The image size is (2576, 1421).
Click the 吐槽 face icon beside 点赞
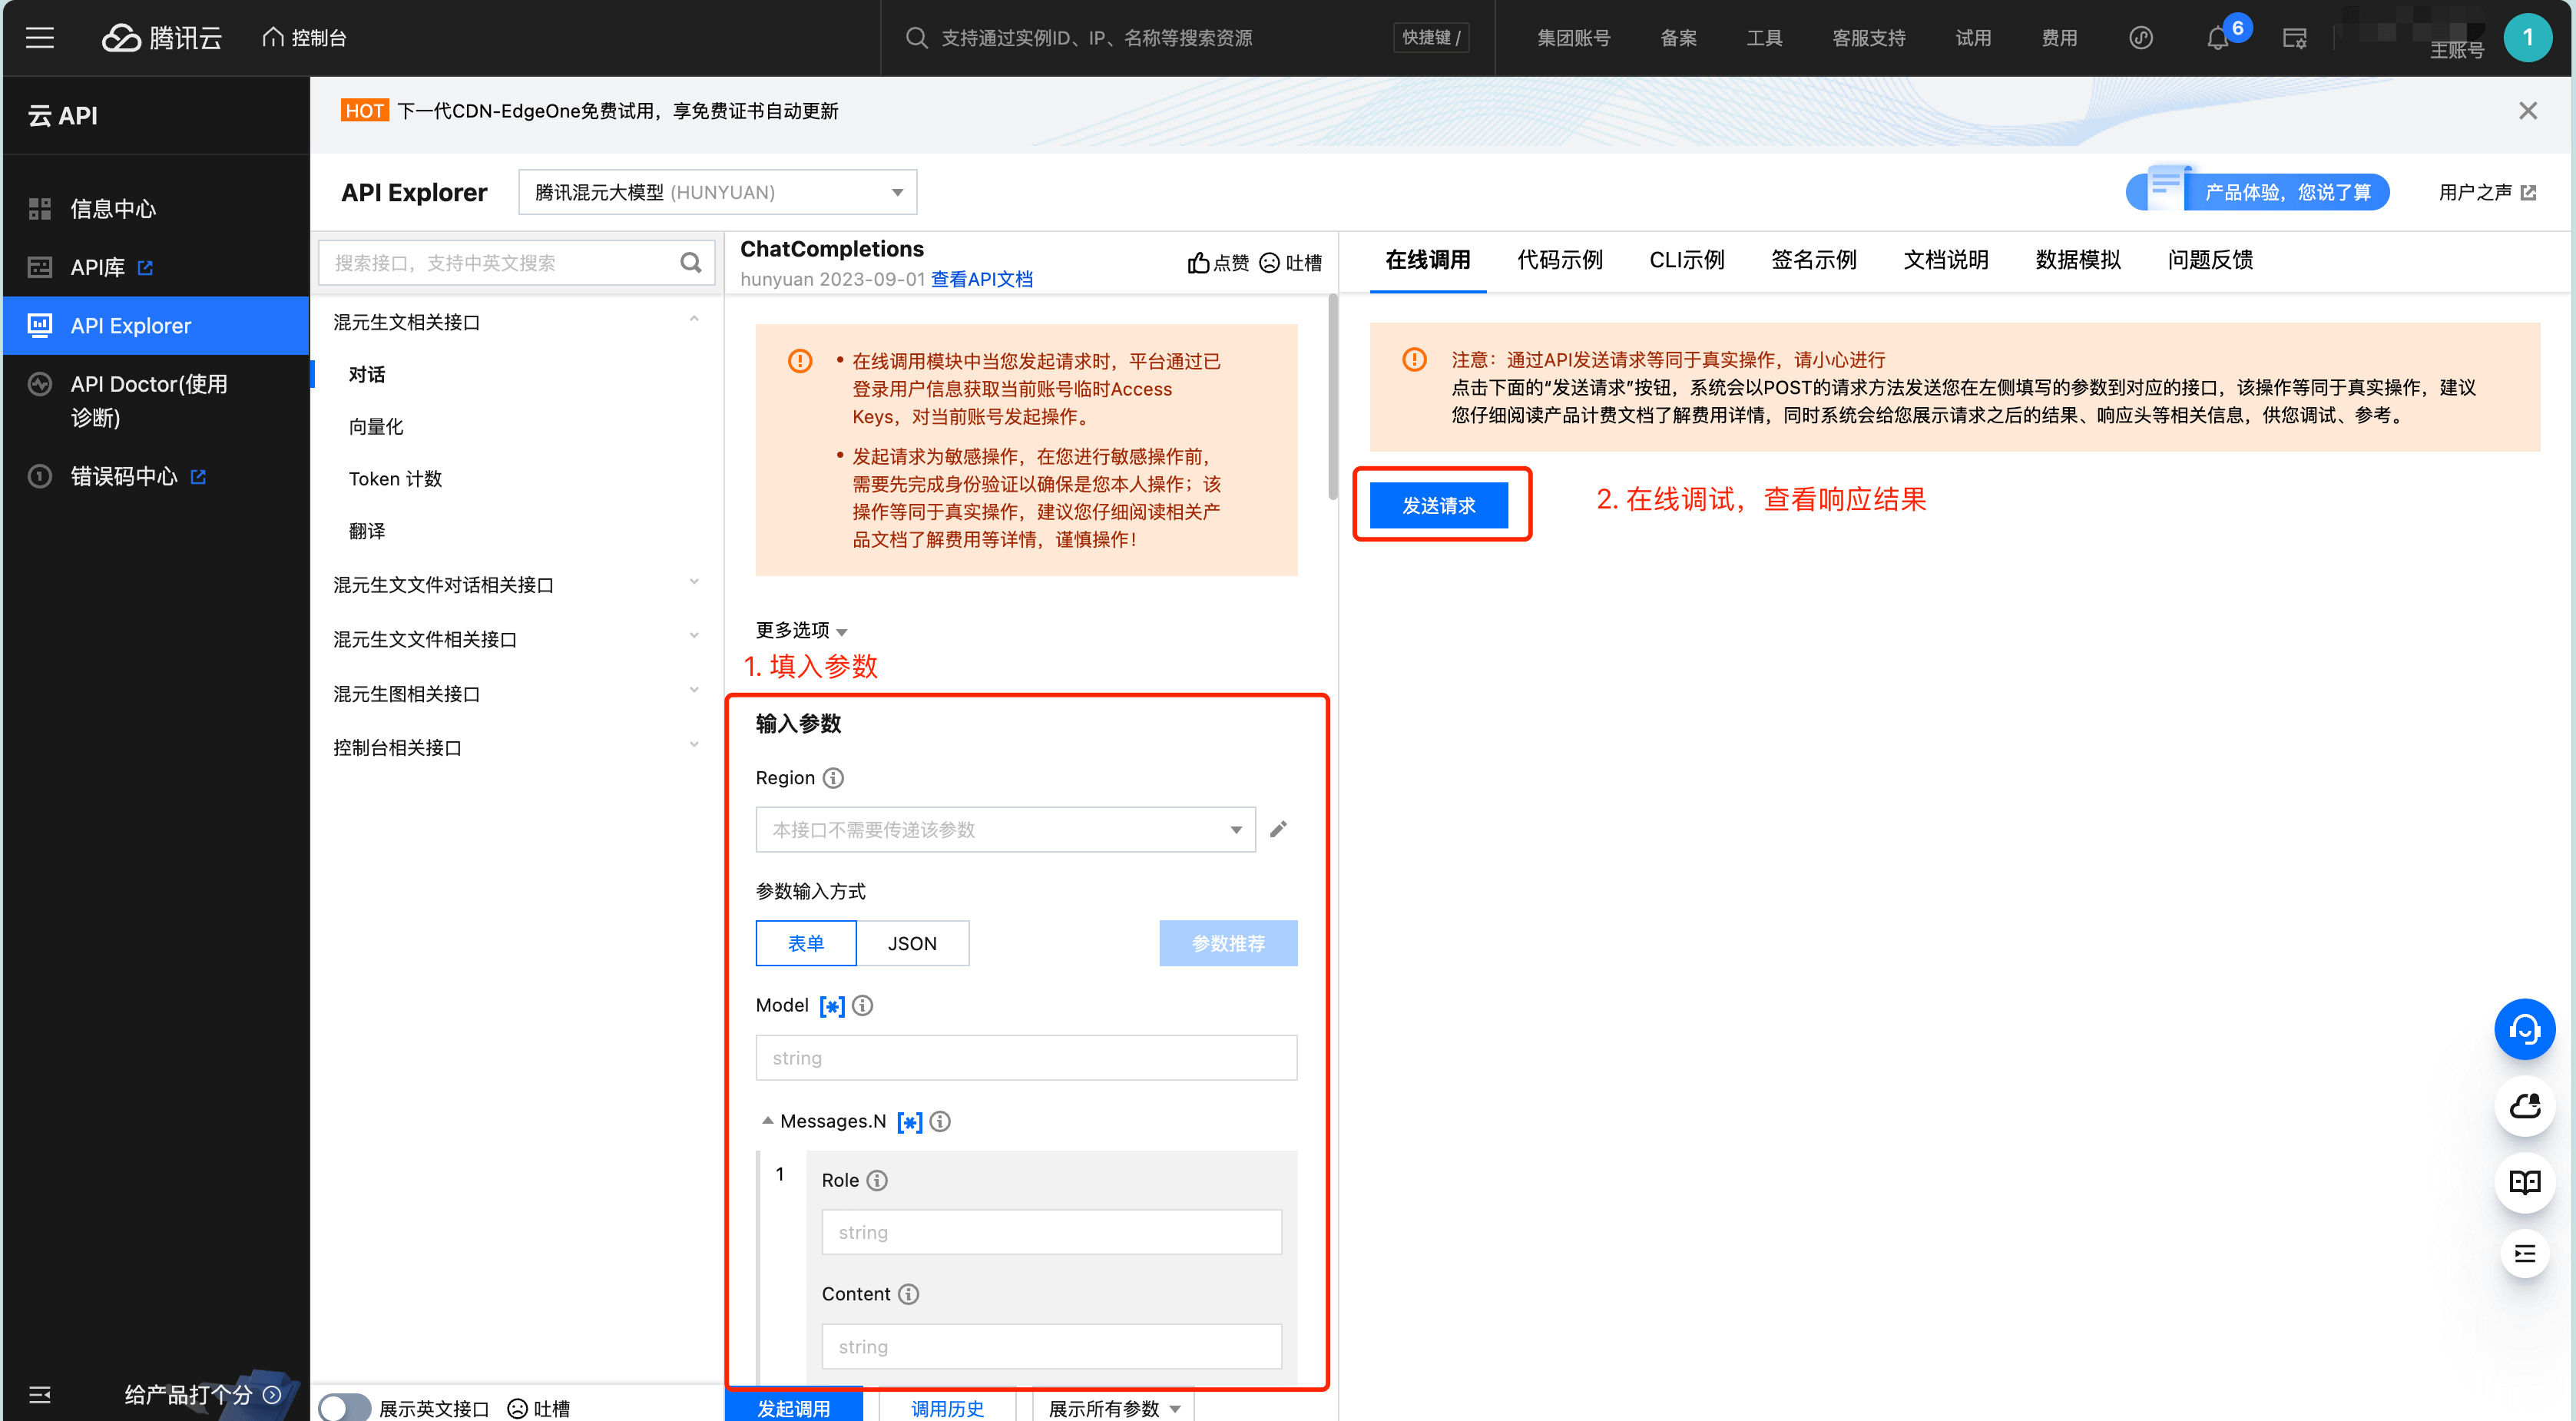1270,262
